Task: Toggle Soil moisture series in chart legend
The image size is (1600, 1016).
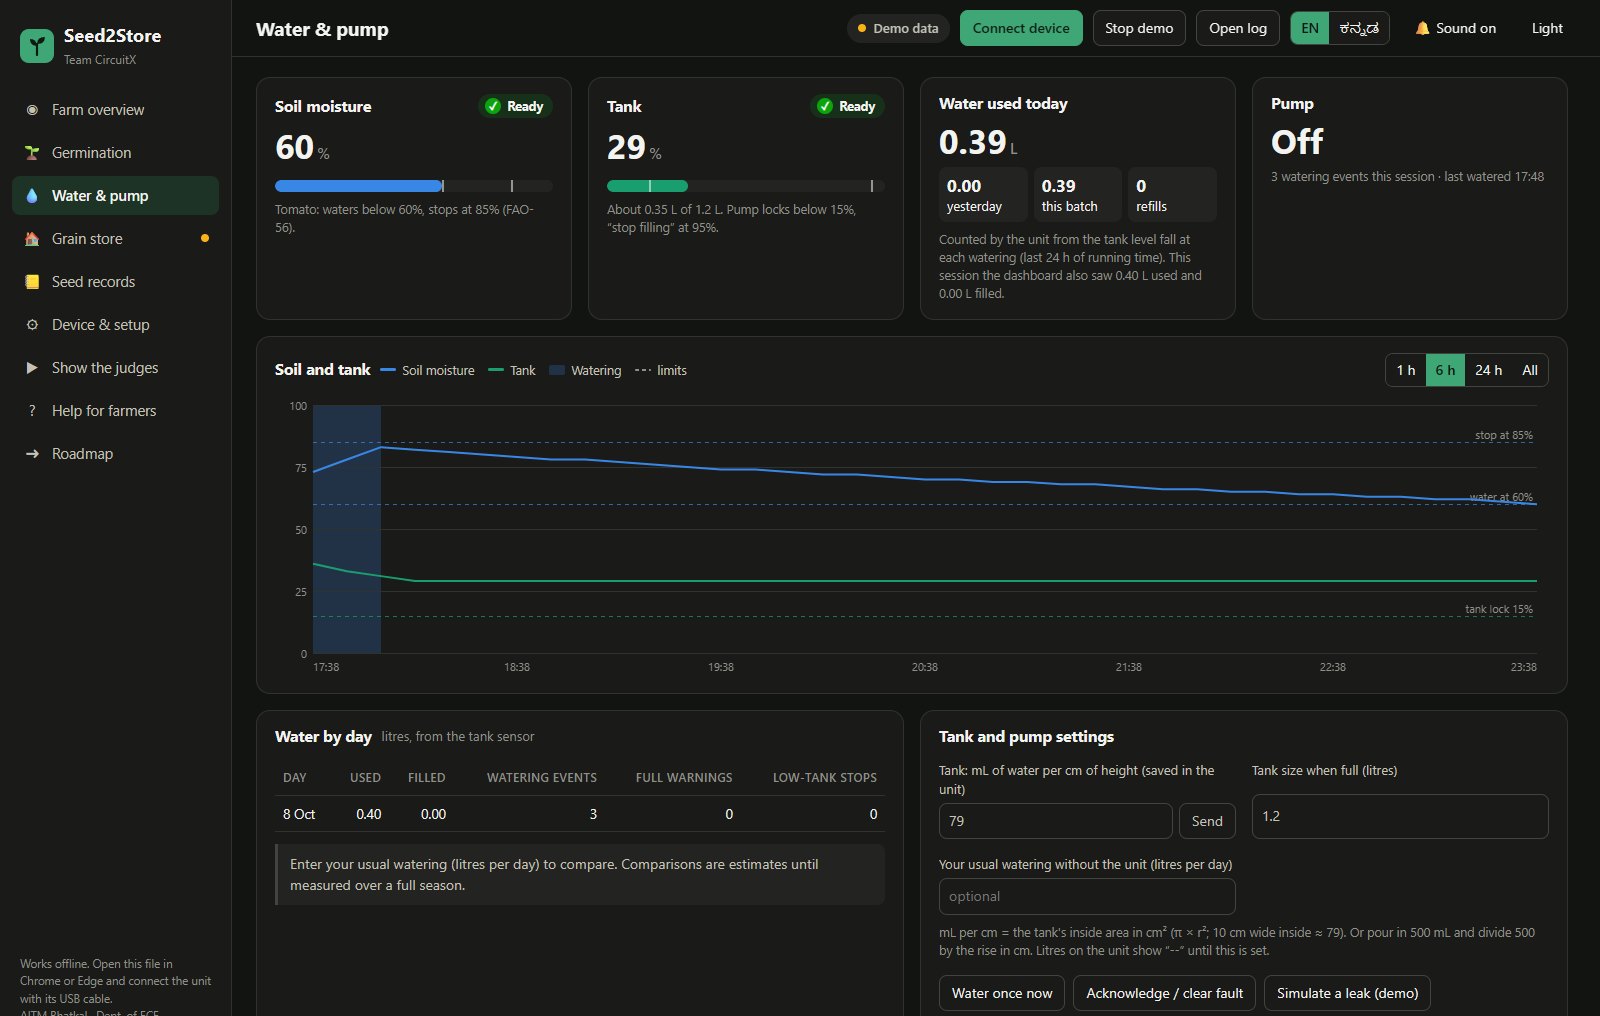Action: click(x=428, y=370)
